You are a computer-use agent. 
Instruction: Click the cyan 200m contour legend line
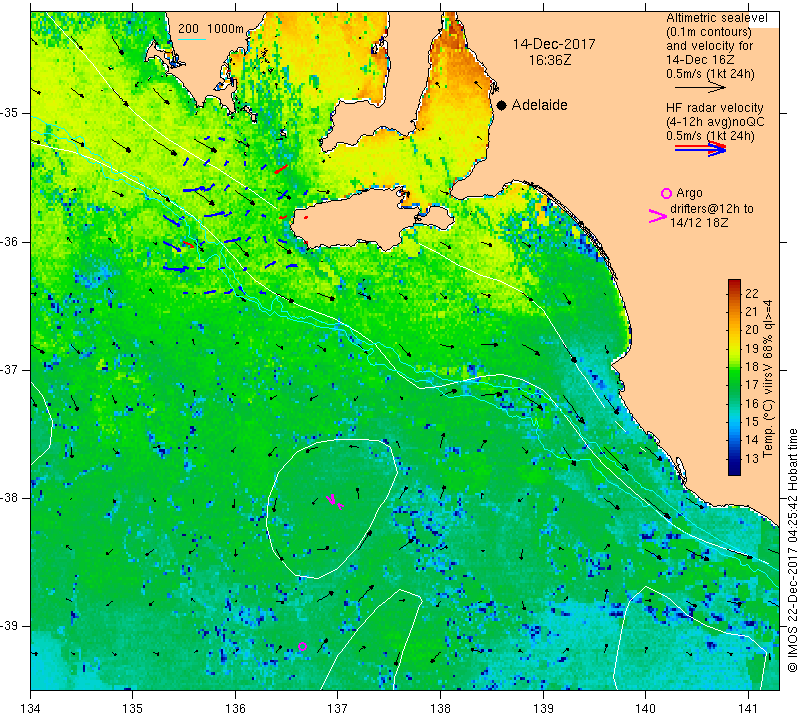pos(192,39)
